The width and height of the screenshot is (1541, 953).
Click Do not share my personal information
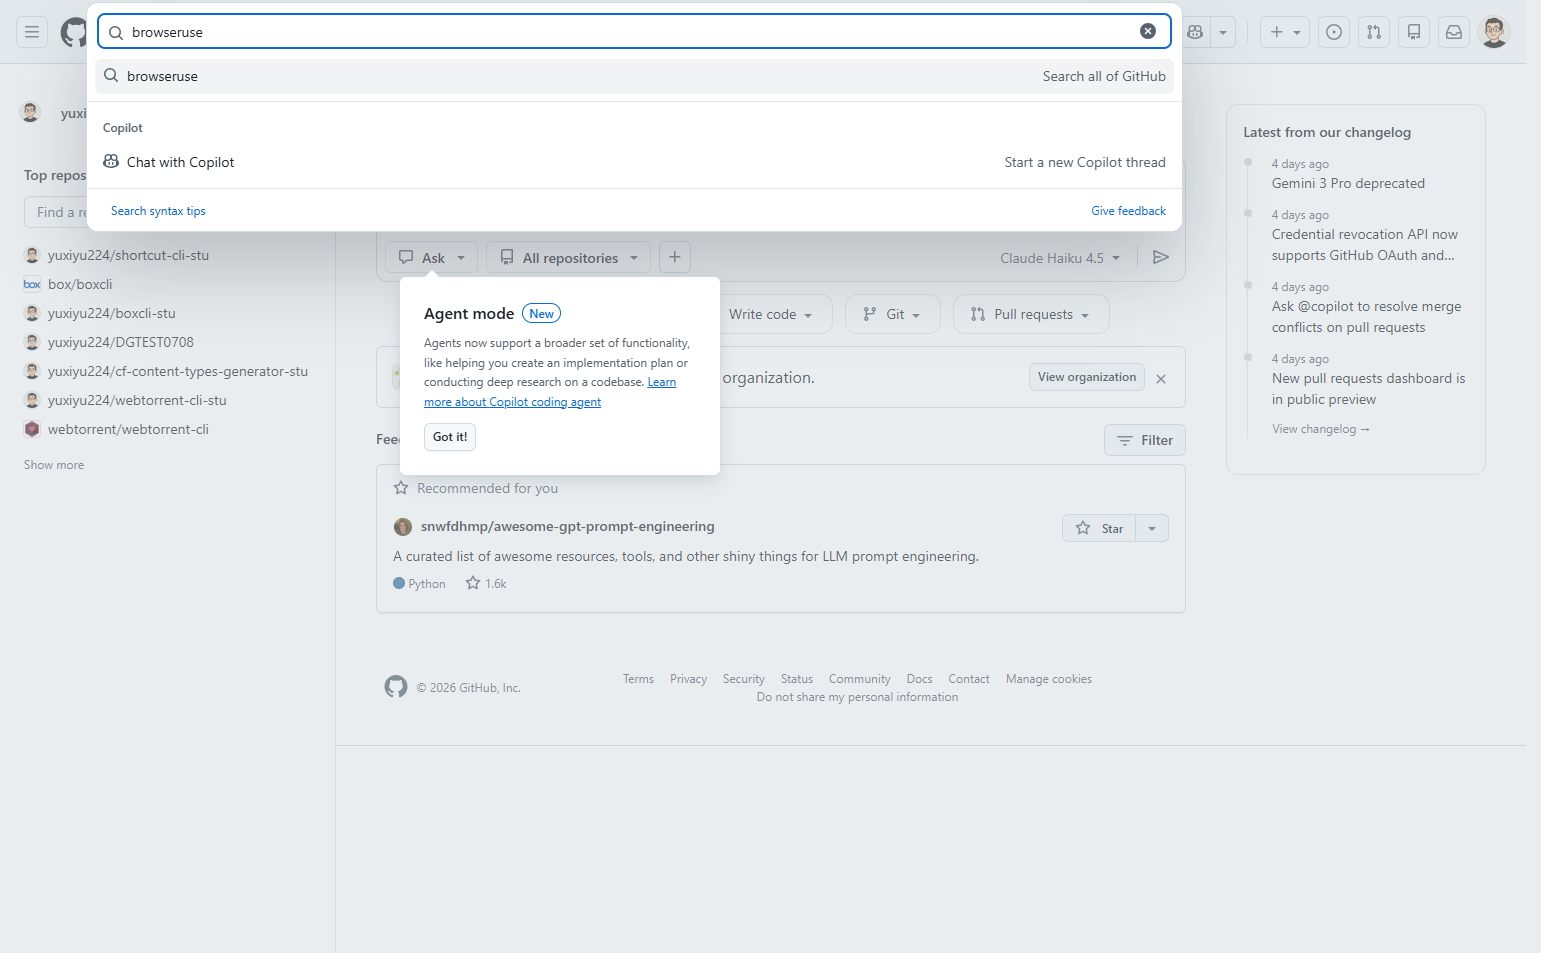pos(857,697)
